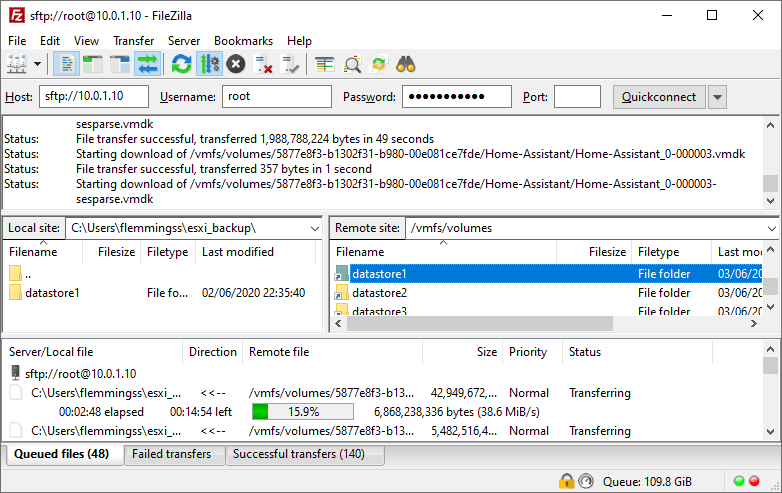This screenshot has width=782, height=493.
Task: Expand the Site Manager dropdown arrow
Action: [37, 64]
